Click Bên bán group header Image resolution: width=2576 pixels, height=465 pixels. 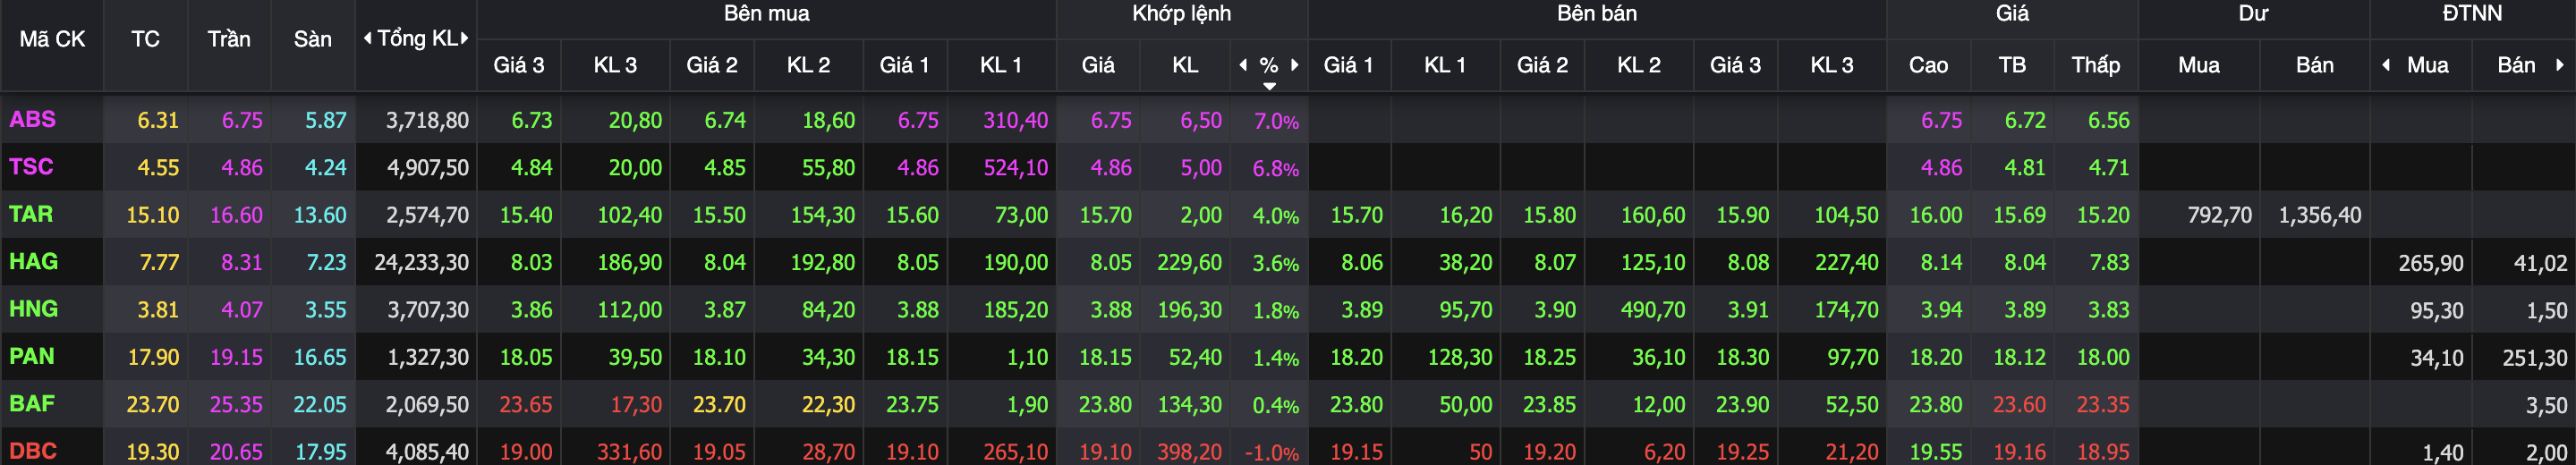(x=1597, y=14)
